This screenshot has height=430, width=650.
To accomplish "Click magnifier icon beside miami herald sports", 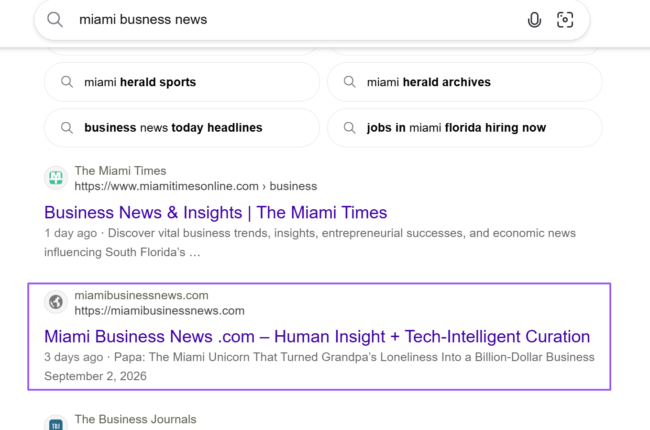I will pyautogui.click(x=67, y=82).
